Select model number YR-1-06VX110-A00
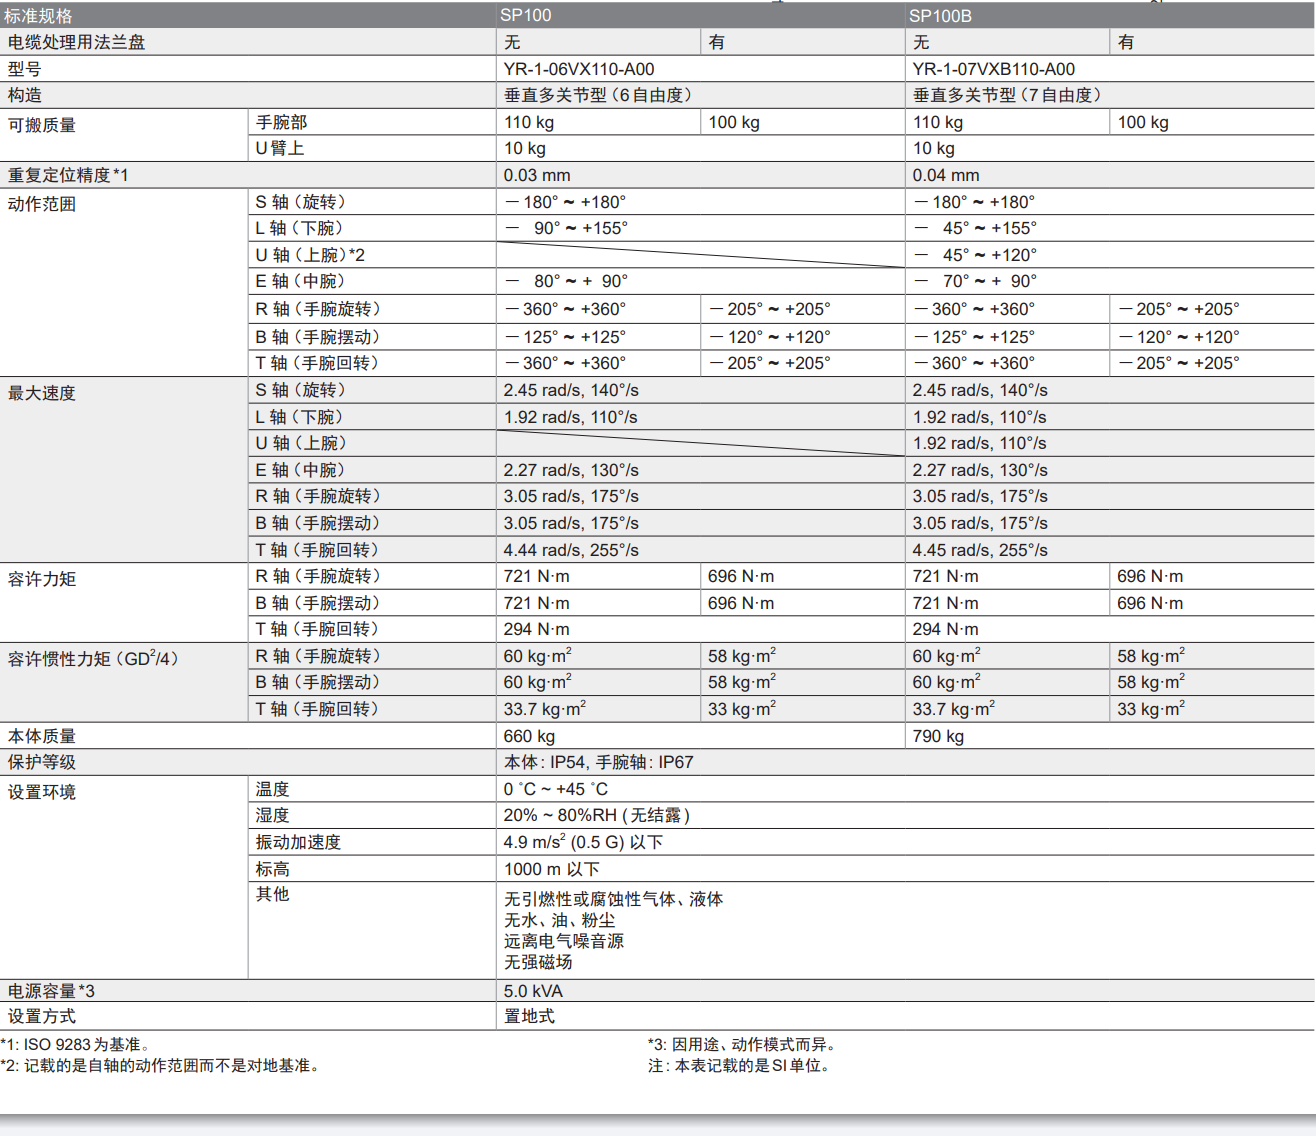Image resolution: width=1316 pixels, height=1136 pixels. pos(579,69)
